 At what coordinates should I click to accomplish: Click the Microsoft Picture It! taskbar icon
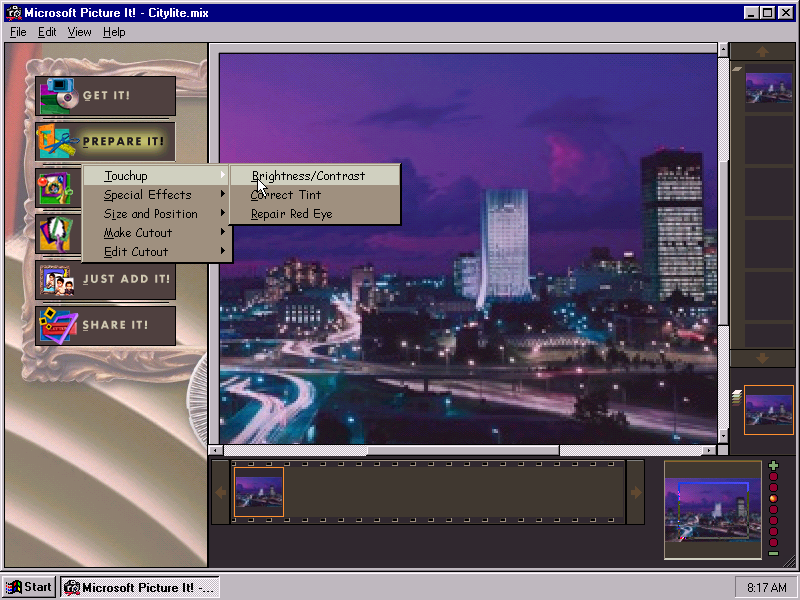pyautogui.click(x=138, y=587)
